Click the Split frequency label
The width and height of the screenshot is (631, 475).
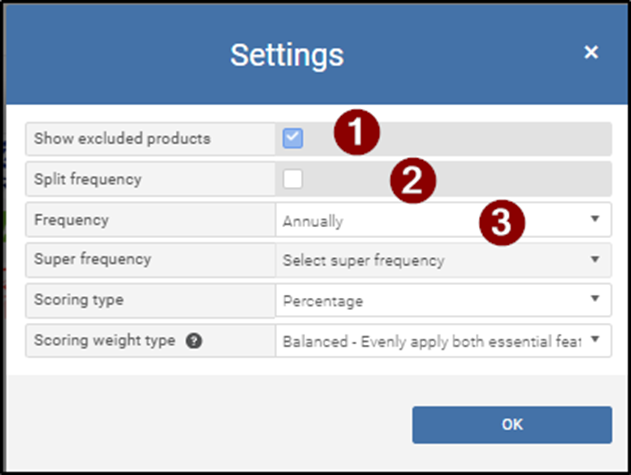[88, 180]
